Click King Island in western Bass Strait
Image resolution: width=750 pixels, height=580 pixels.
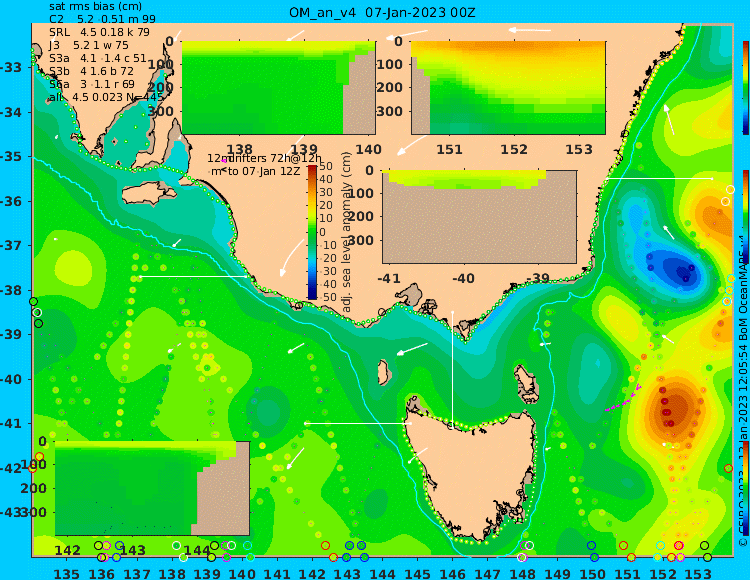coord(383,372)
